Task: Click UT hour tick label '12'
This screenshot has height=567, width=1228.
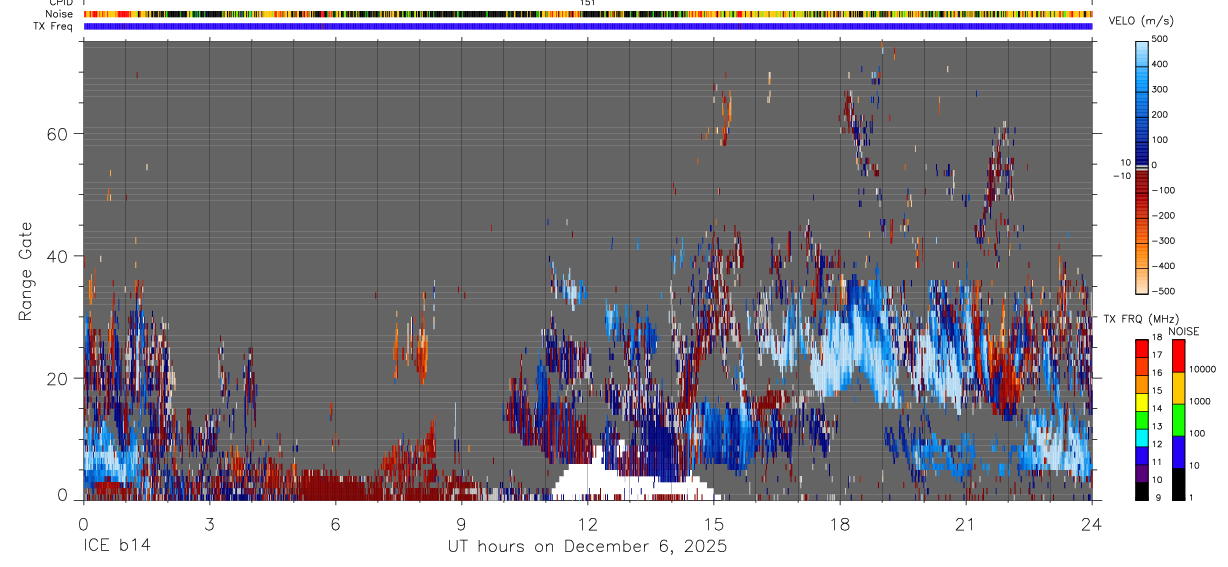Action: [x=588, y=523]
